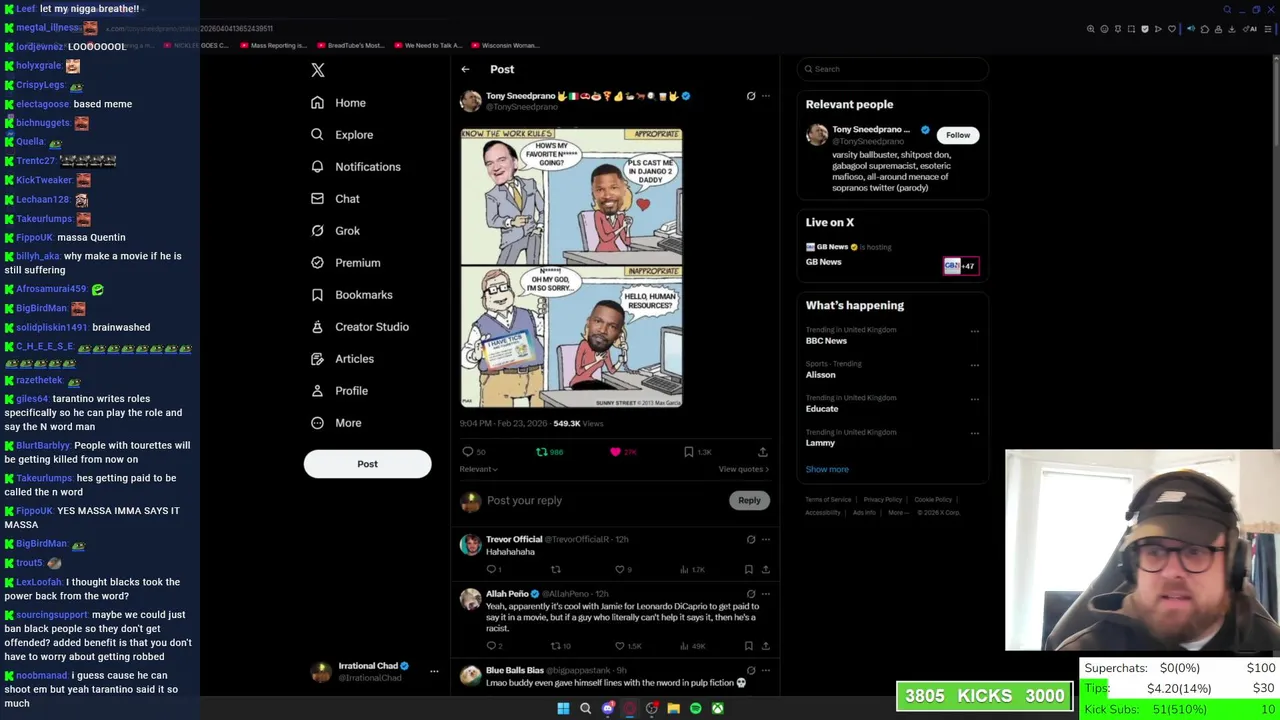Open three-dot menu for Alisson trend
Screen dimensions: 1280x720
[975, 365]
